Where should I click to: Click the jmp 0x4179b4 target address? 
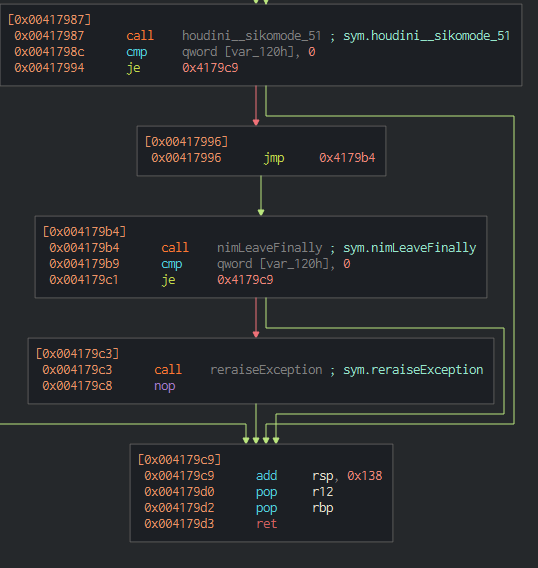point(347,158)
